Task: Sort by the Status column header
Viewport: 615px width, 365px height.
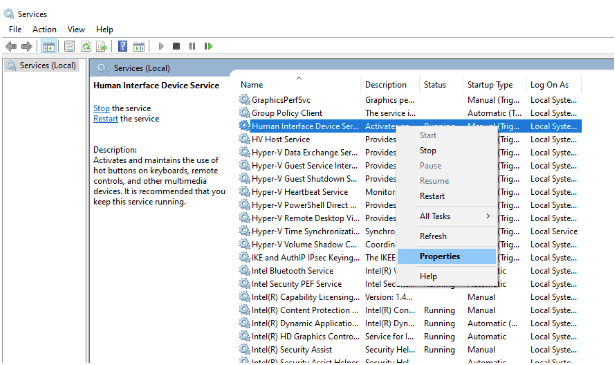Action: tap(440, 85)
